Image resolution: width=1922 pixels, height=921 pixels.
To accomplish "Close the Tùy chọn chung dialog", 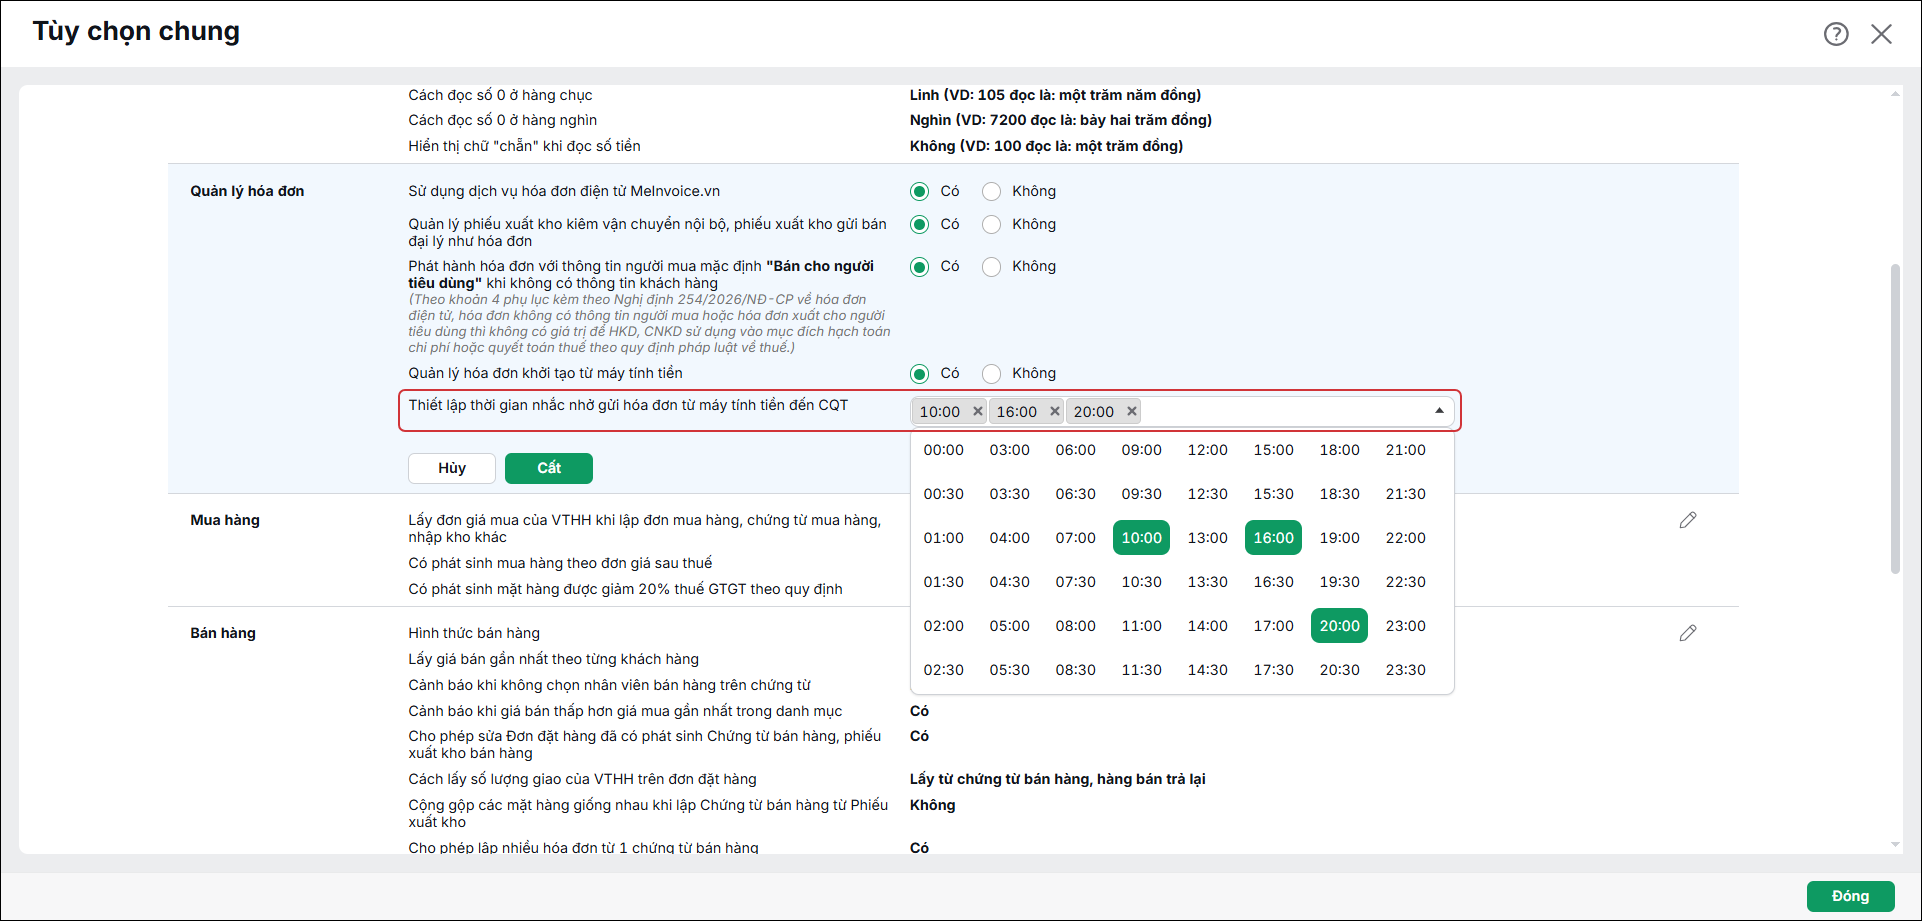I will (x=1881, y=34).
